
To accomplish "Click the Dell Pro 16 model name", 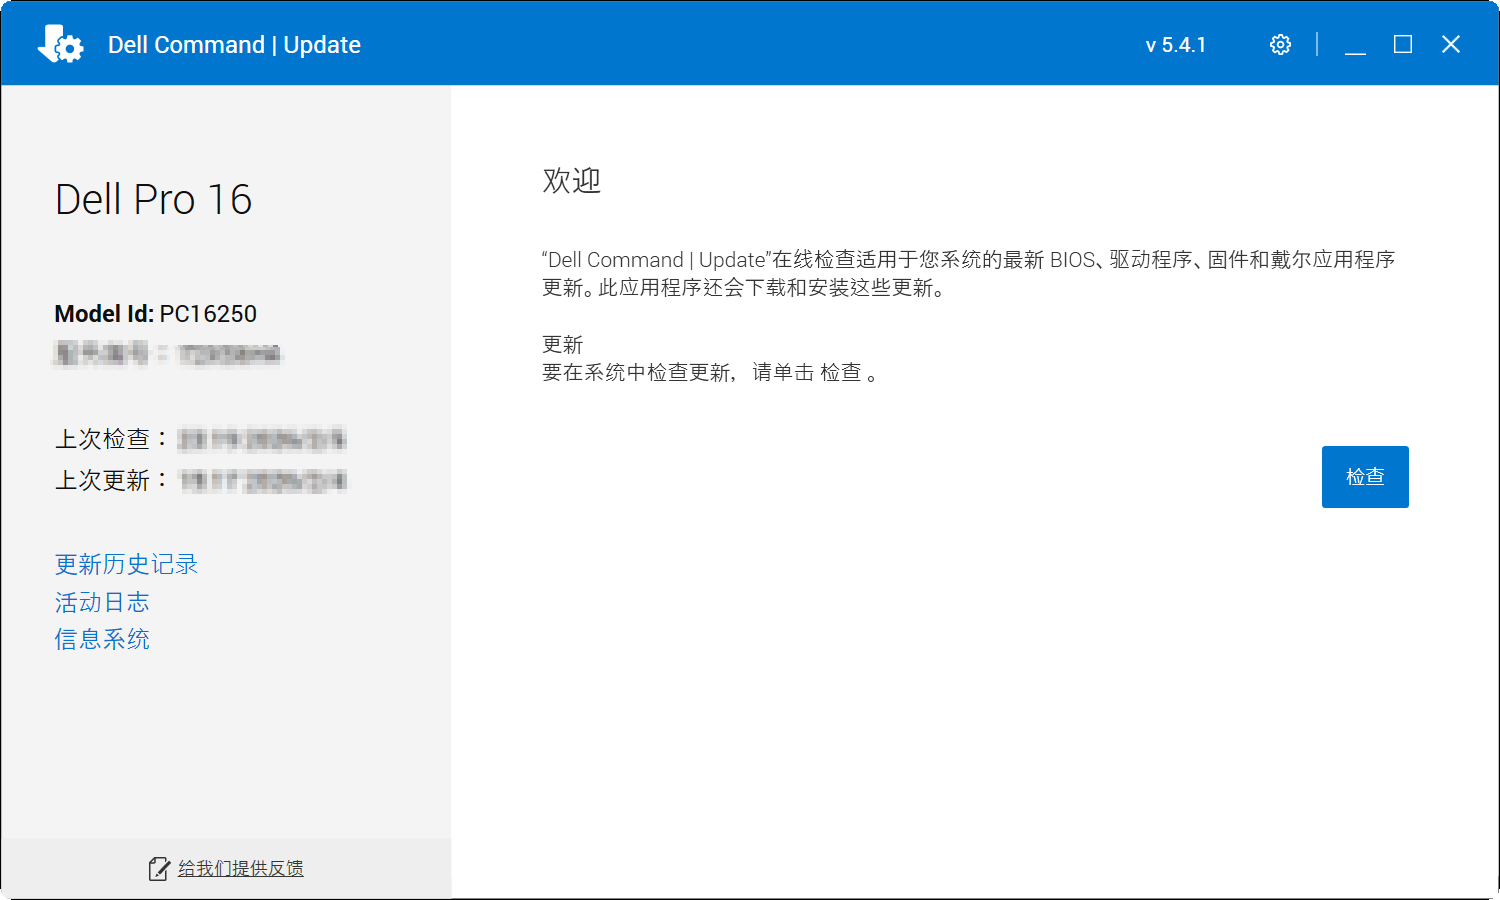I will click(153, 199).
